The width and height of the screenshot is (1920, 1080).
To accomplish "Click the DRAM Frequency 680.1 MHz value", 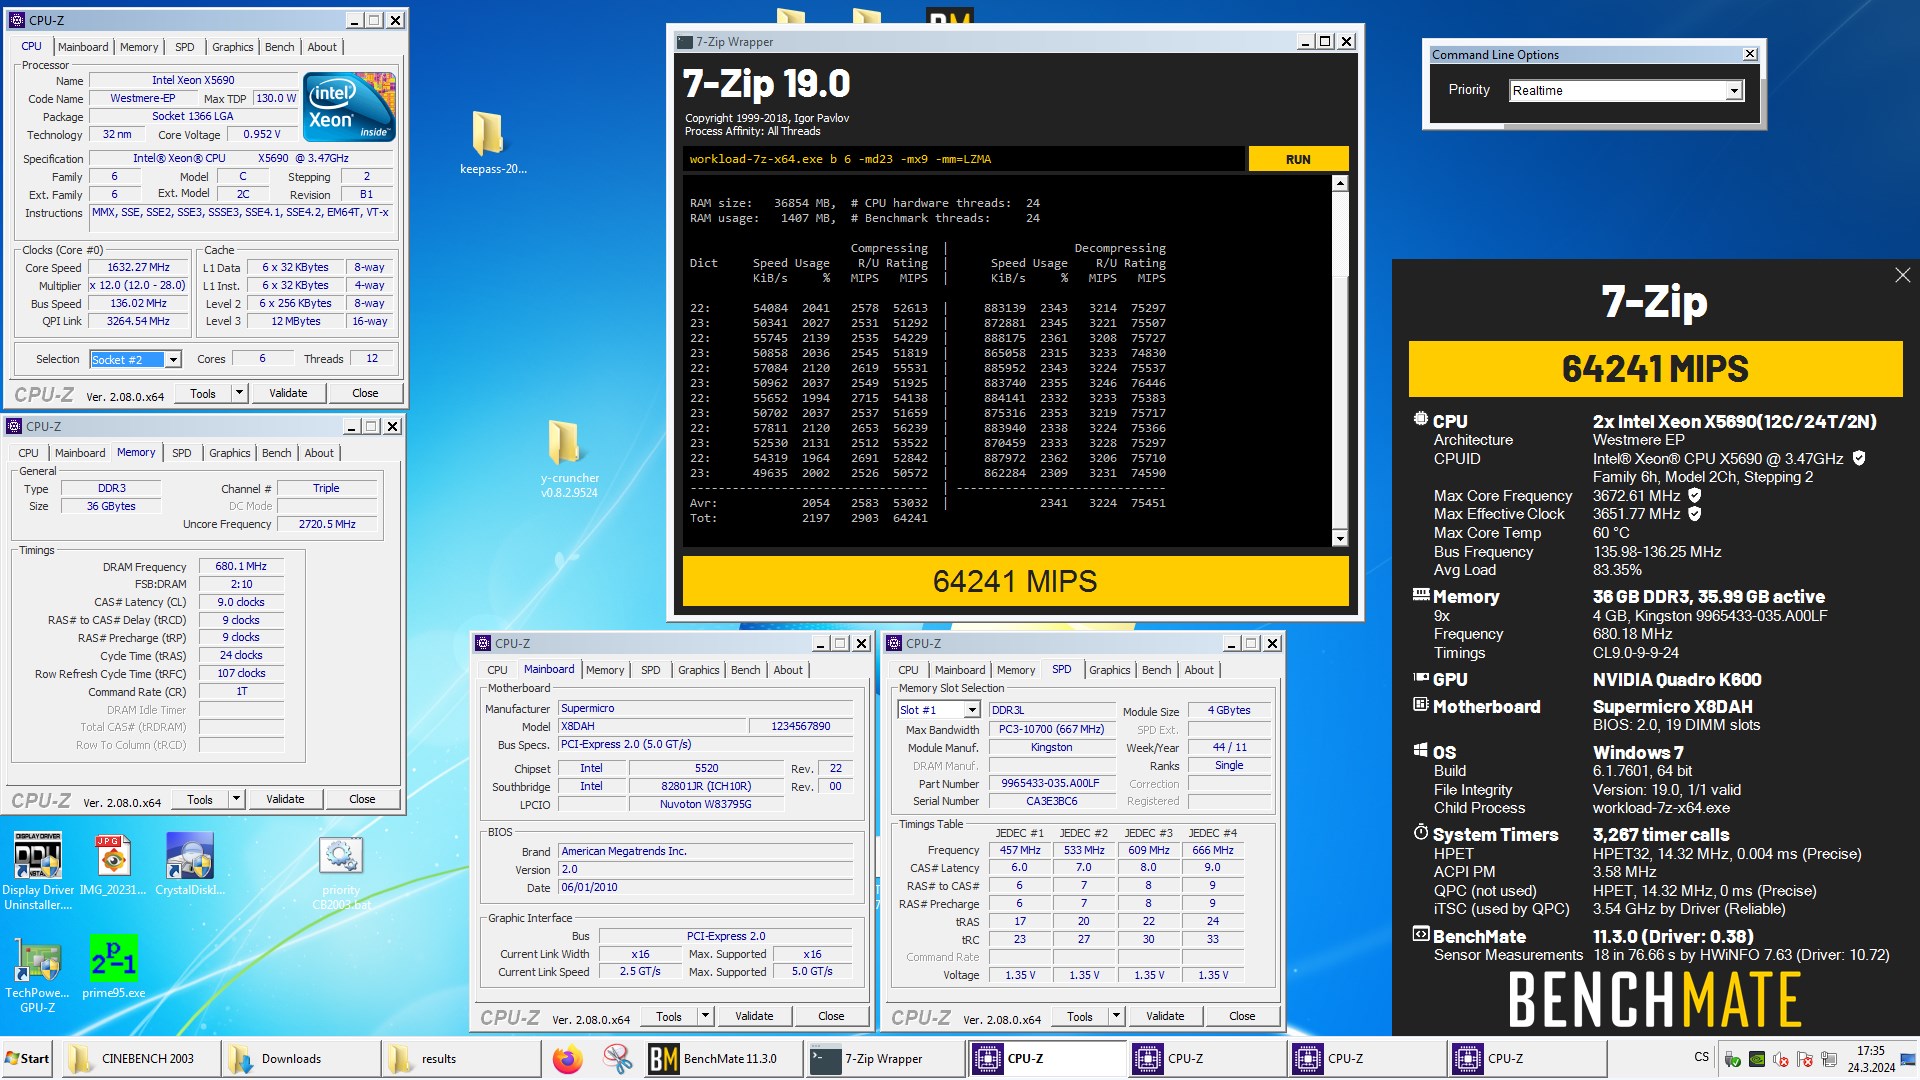I will point(241,566).
